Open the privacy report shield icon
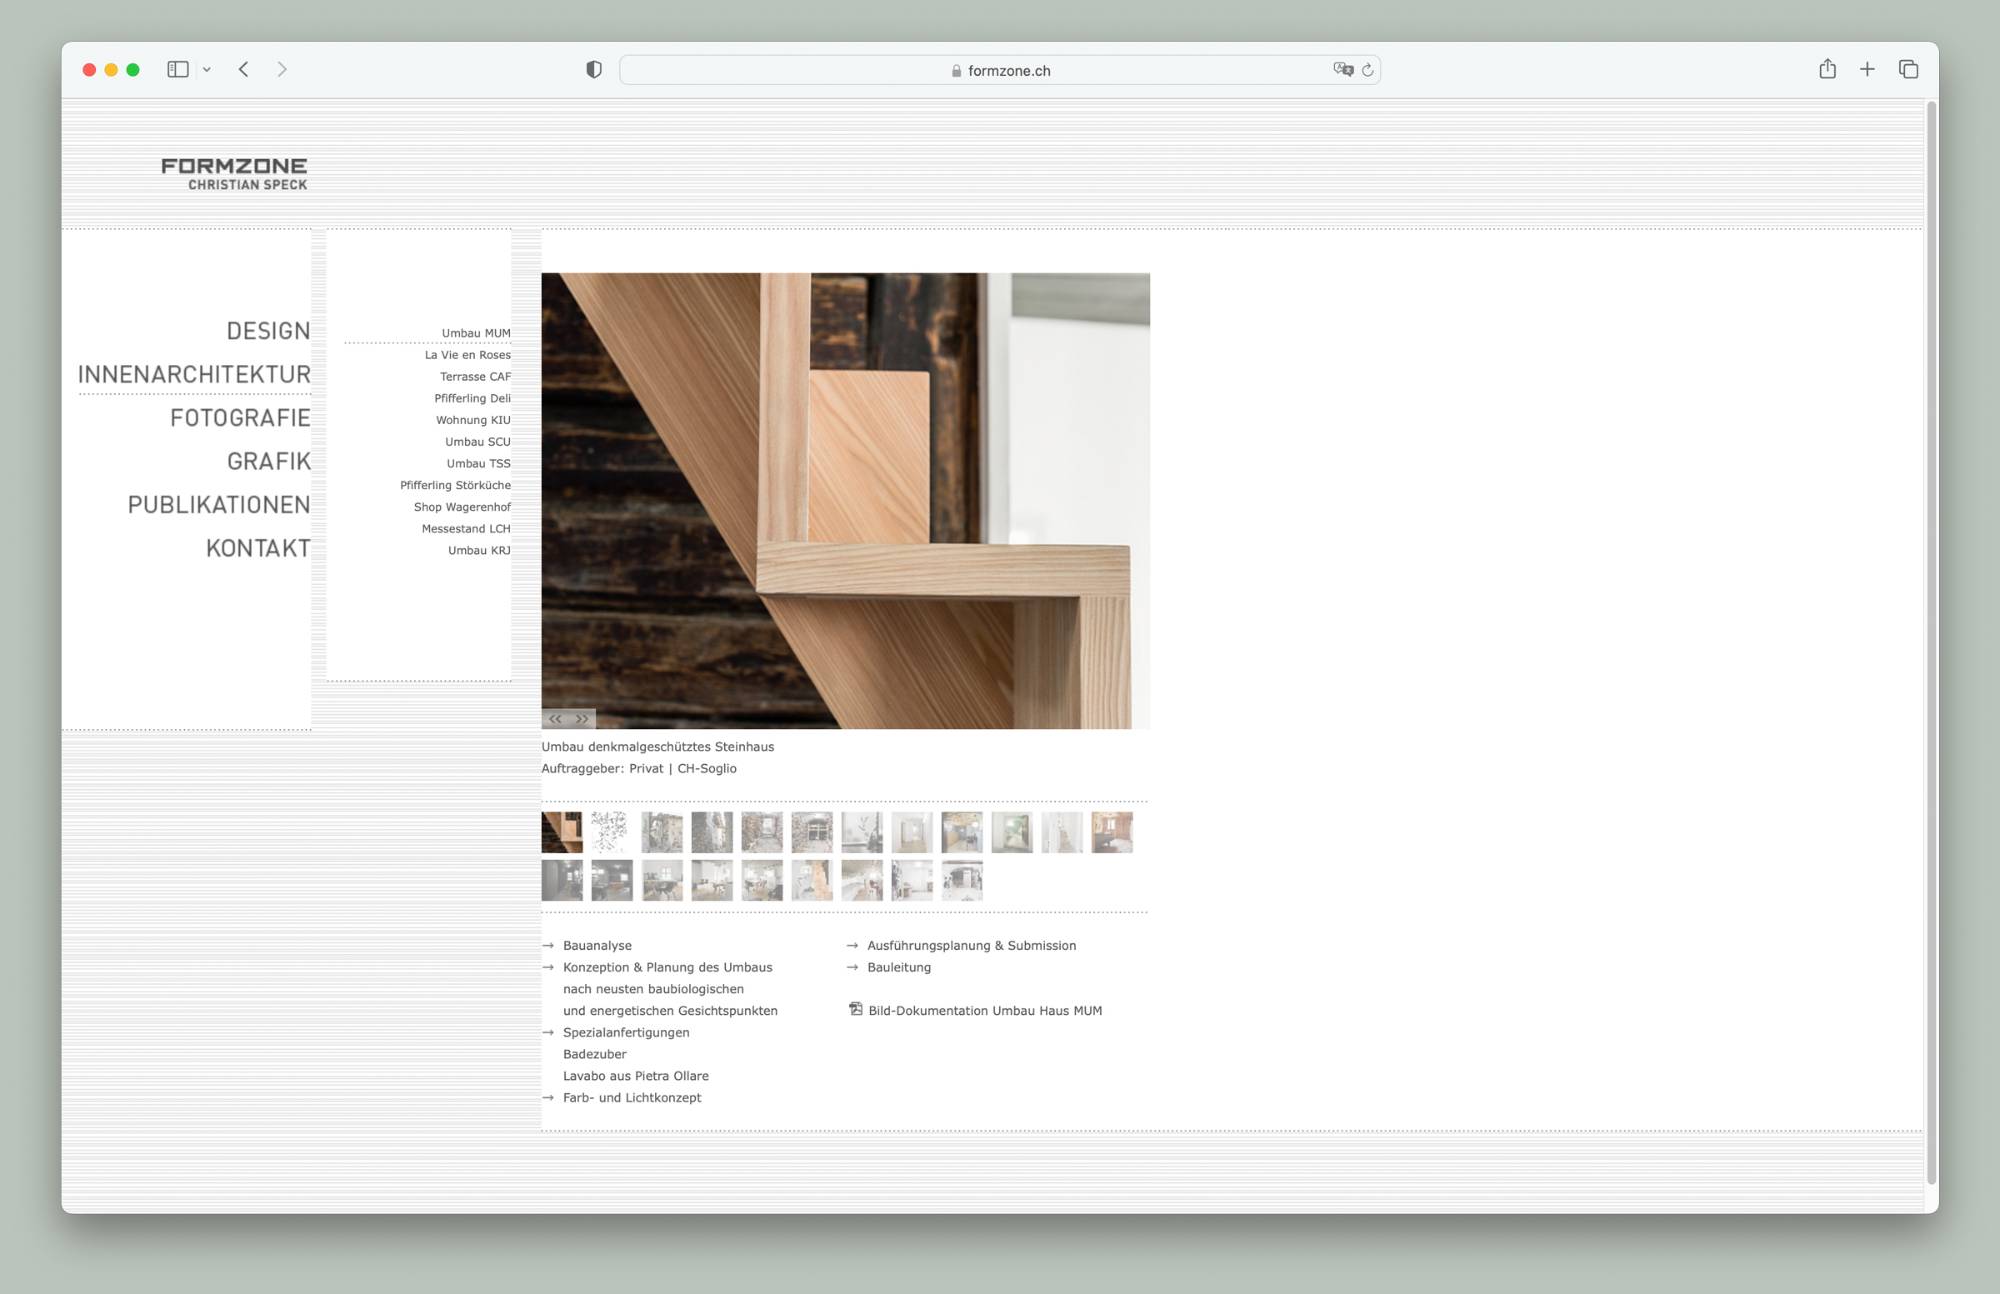The width and height of the screenshot is (2000, 1294). [594, 69]
